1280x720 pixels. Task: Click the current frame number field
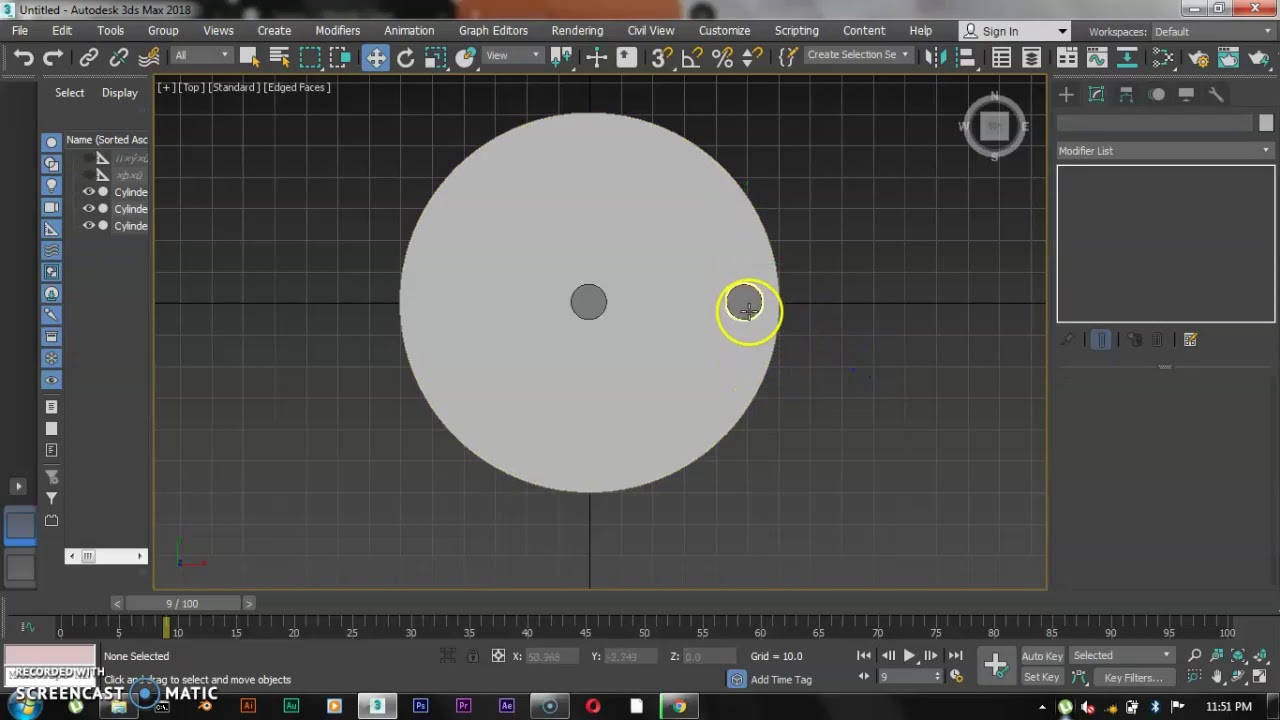pyautogui.click(x=905, y=677)
